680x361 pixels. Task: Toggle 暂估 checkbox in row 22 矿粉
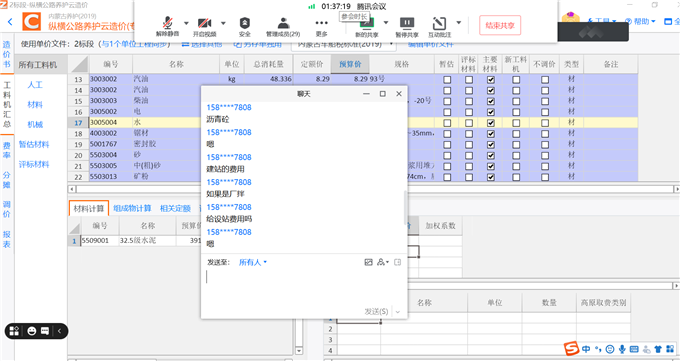coord(447,177)
